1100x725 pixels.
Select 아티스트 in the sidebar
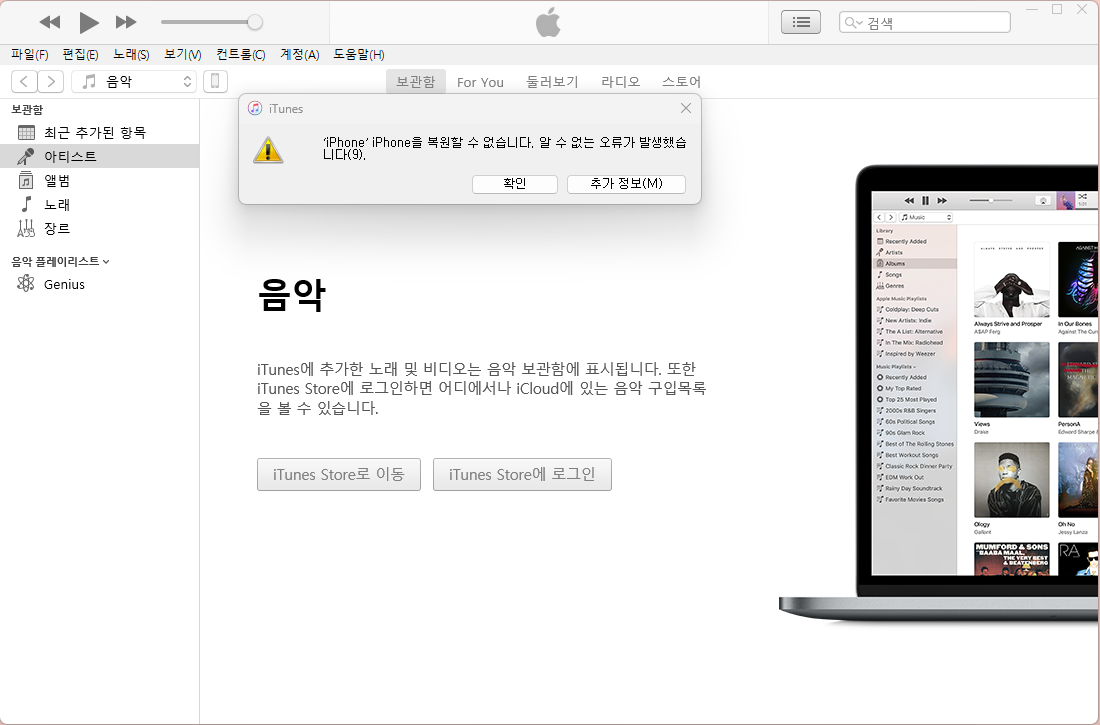point(100,156)
